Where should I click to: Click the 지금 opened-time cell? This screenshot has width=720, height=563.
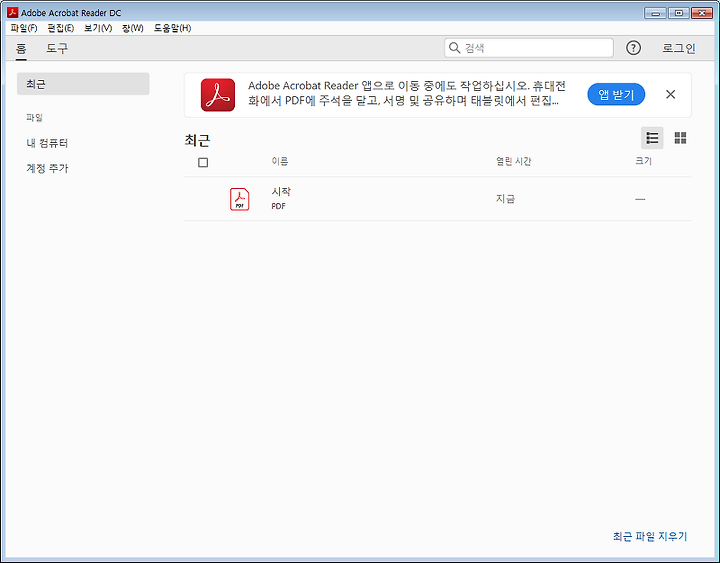point(505,199)
